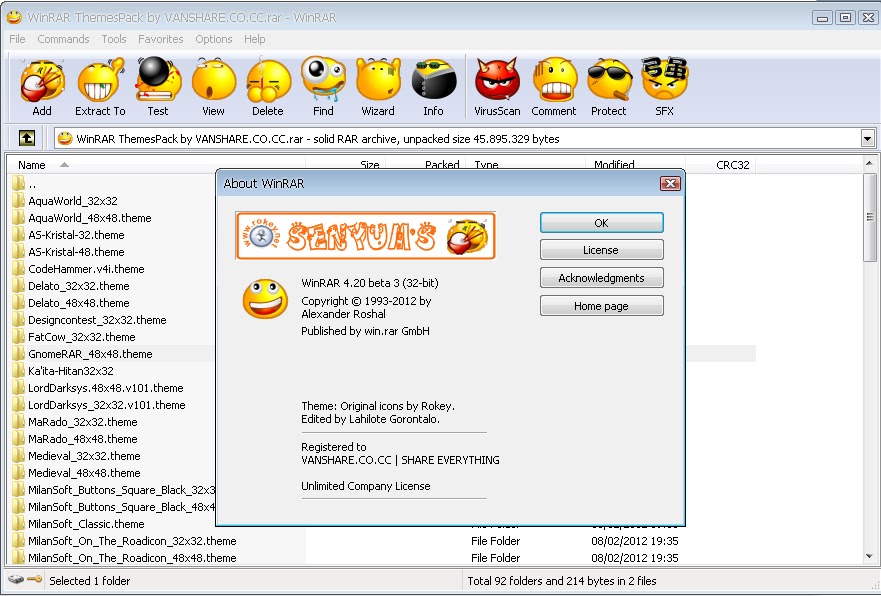Click the archive path text field
This screenshot has height=596, width=881.
click(458, 138)
